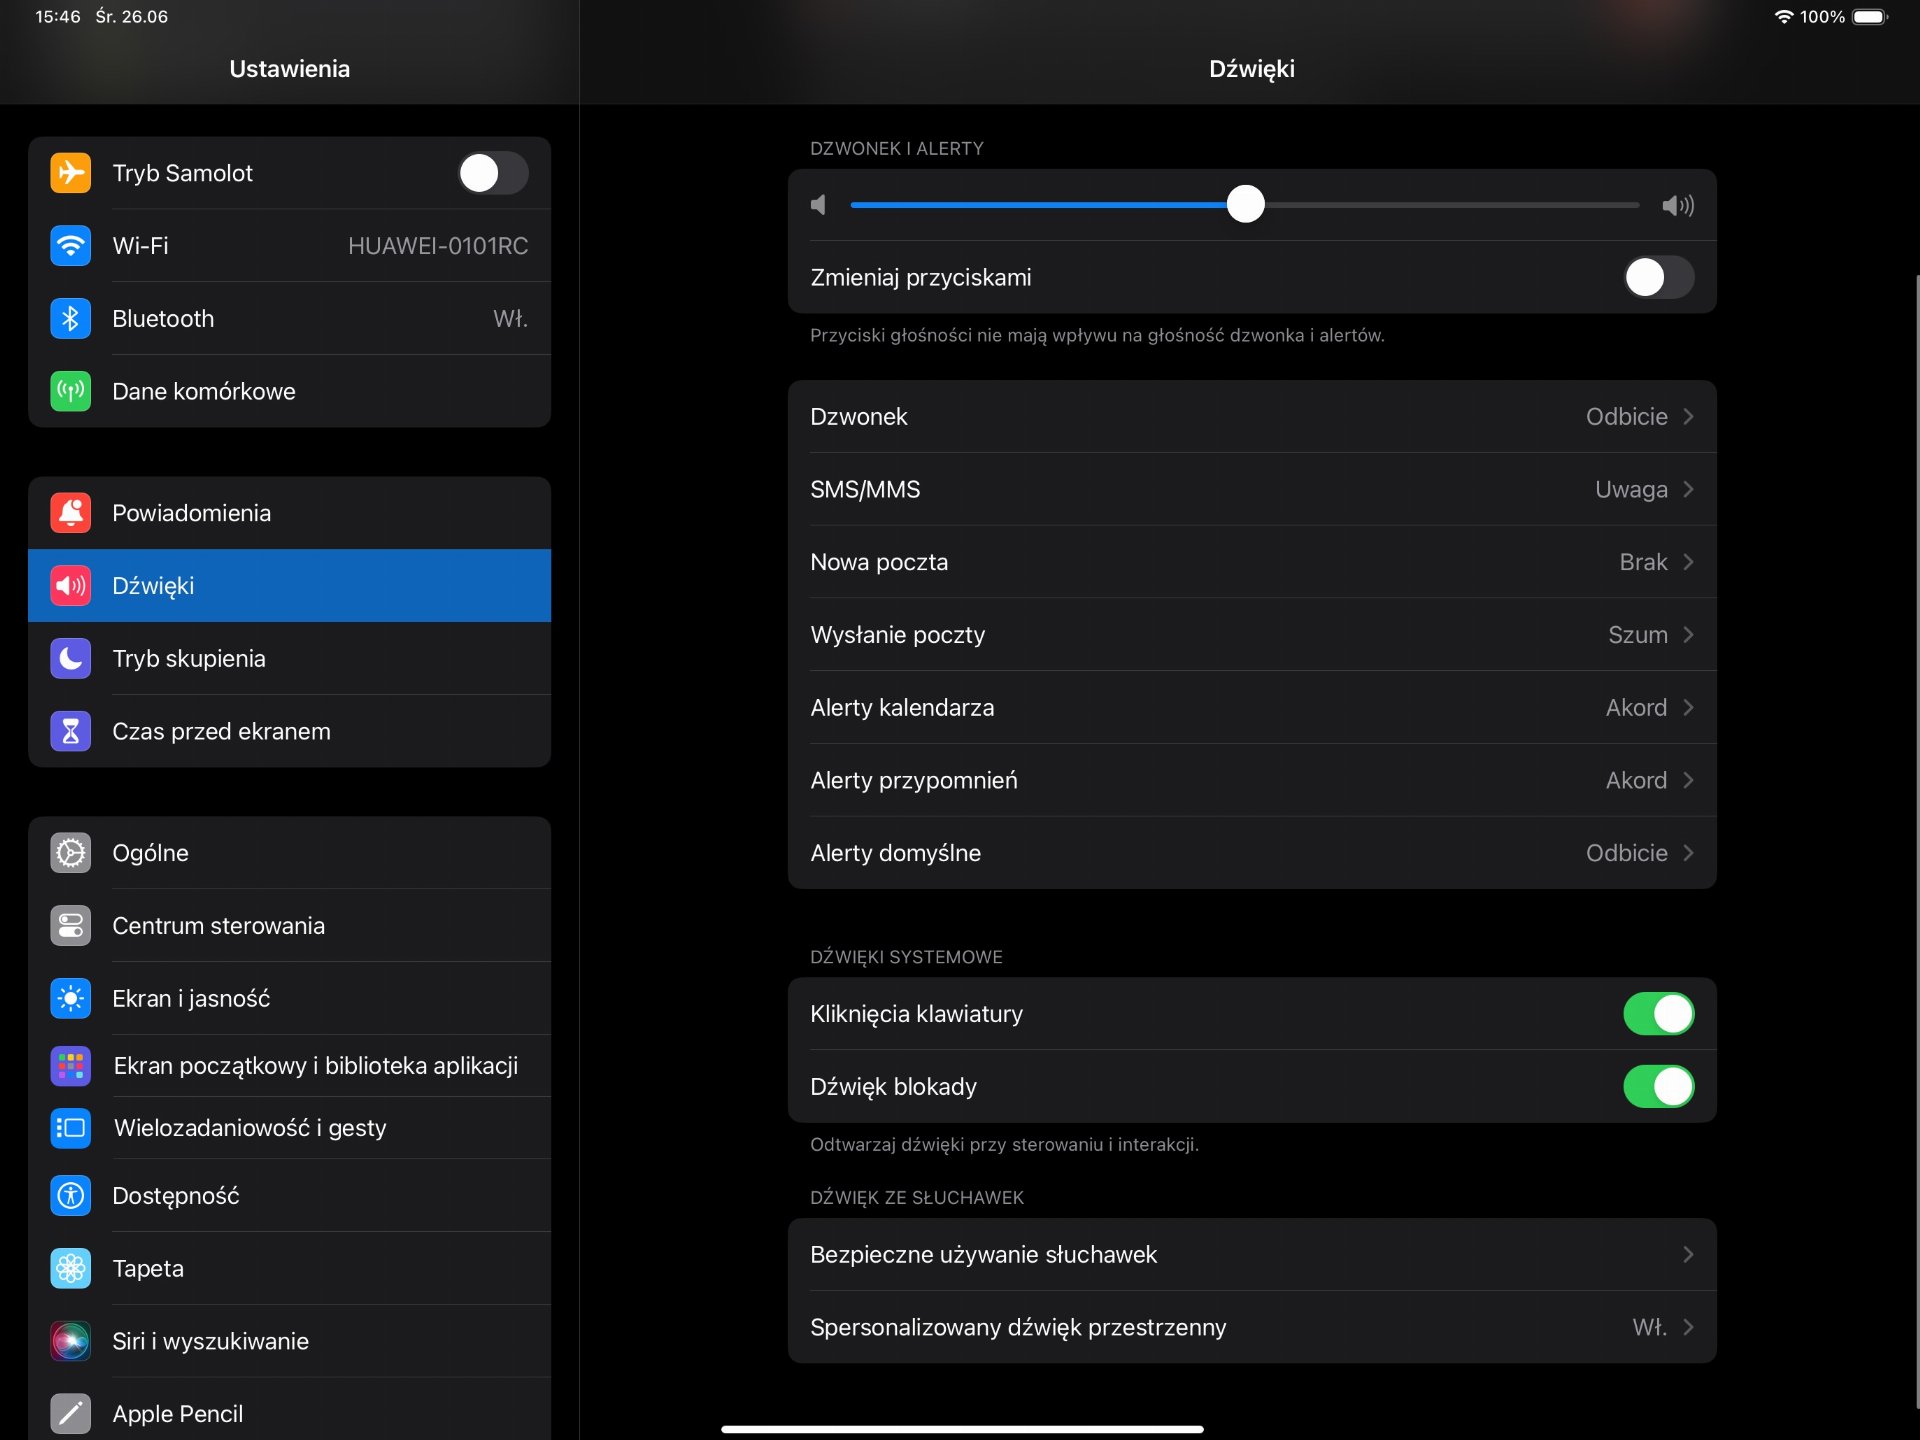The height and width of the screenshot is (1440, 1920).
Task: Tap the Powiadomienia bell icon
Action: 70,513
